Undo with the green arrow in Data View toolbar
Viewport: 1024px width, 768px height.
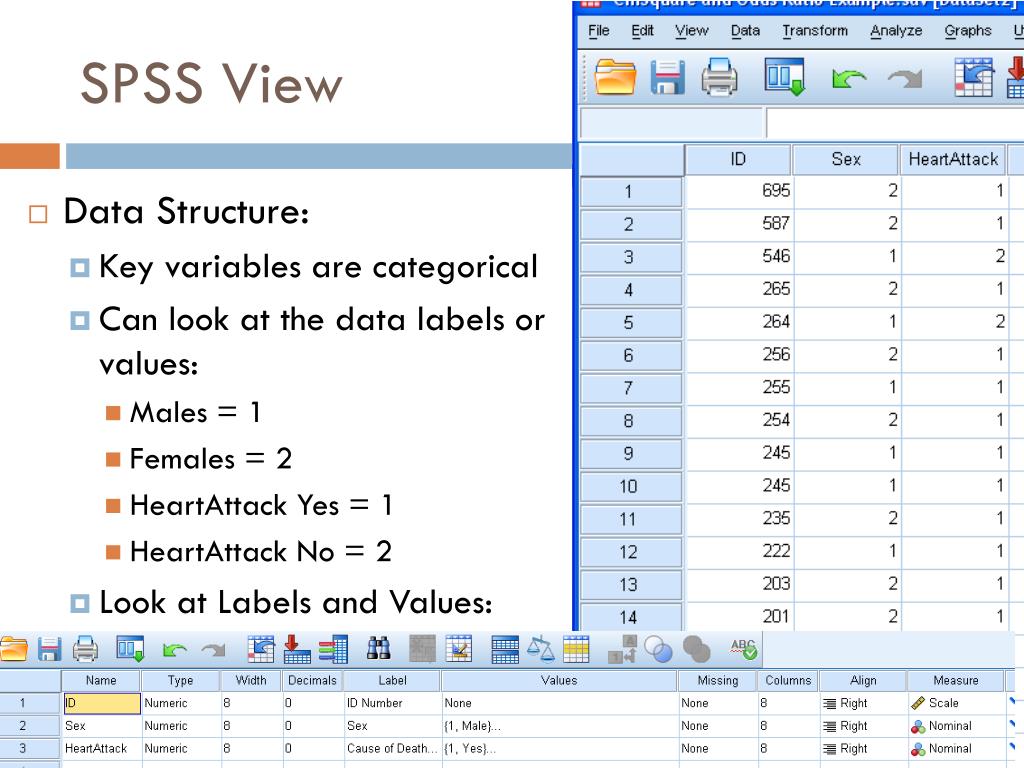click(848, 79)
